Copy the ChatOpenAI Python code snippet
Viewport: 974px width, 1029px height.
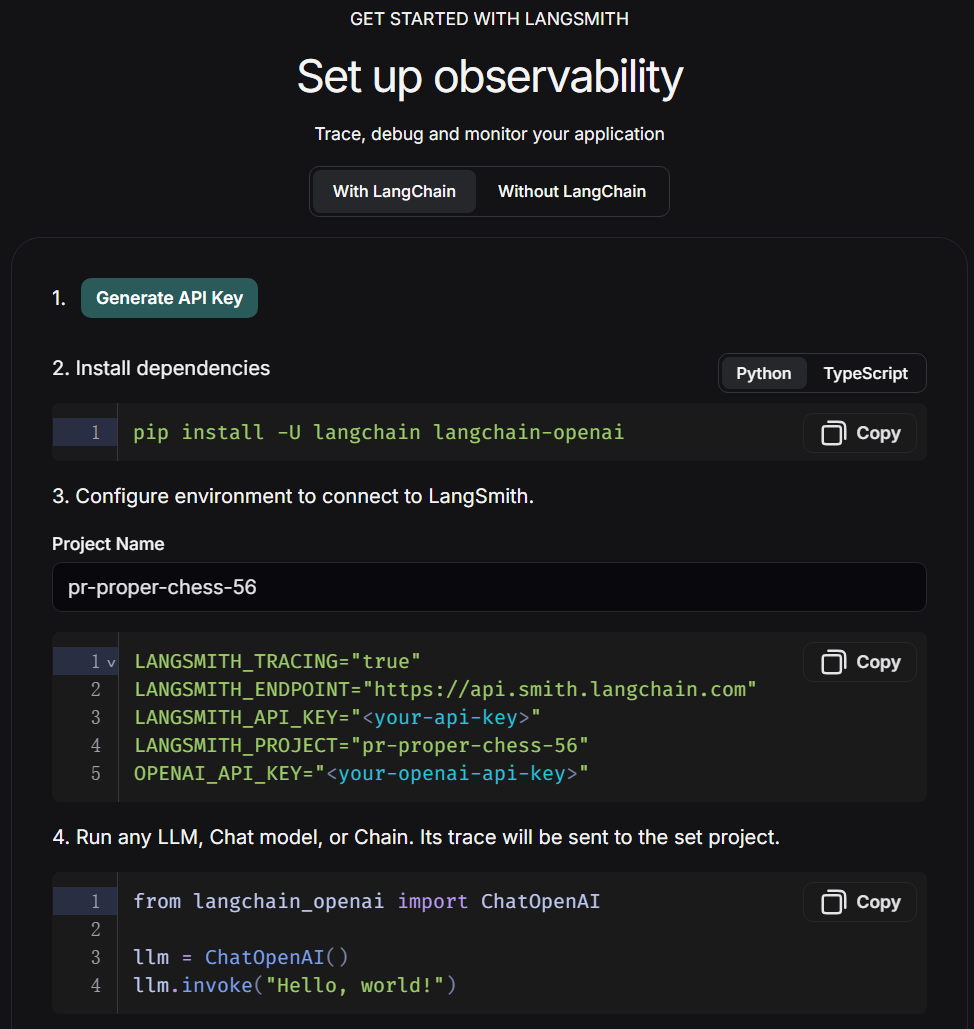[x=860, y=902]
